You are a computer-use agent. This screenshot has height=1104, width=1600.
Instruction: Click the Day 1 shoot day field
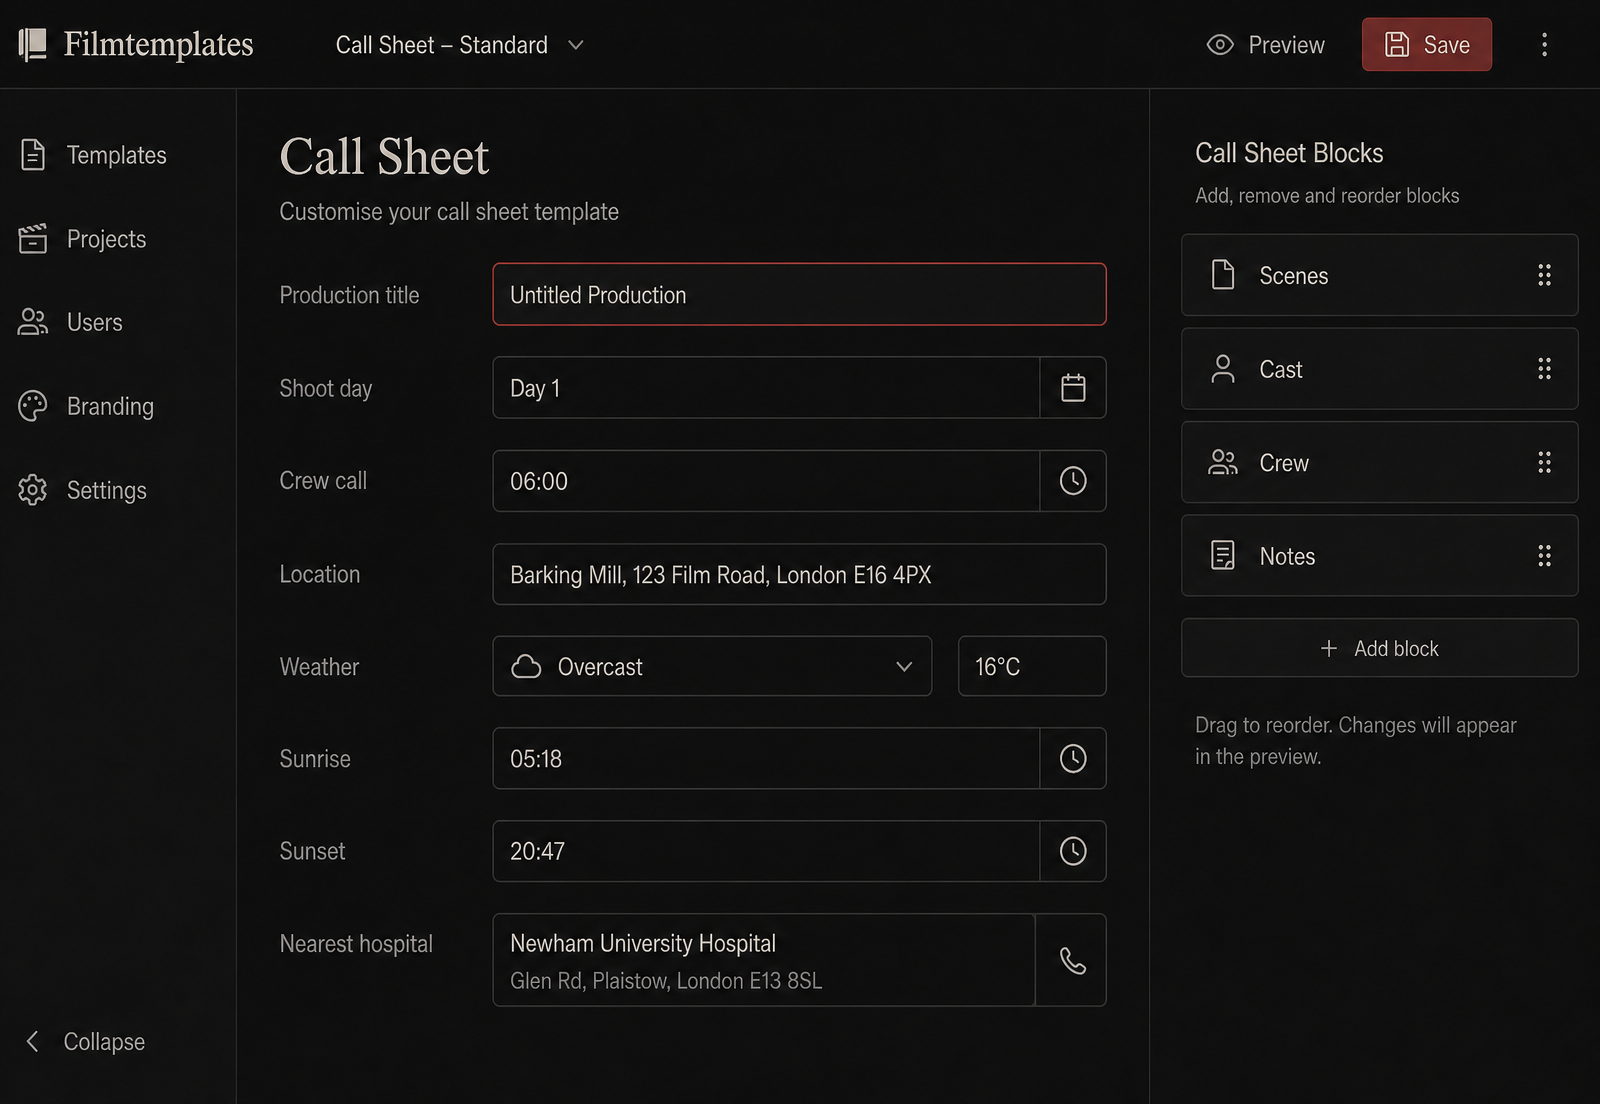pyautogui.click(x=766, y=388)
